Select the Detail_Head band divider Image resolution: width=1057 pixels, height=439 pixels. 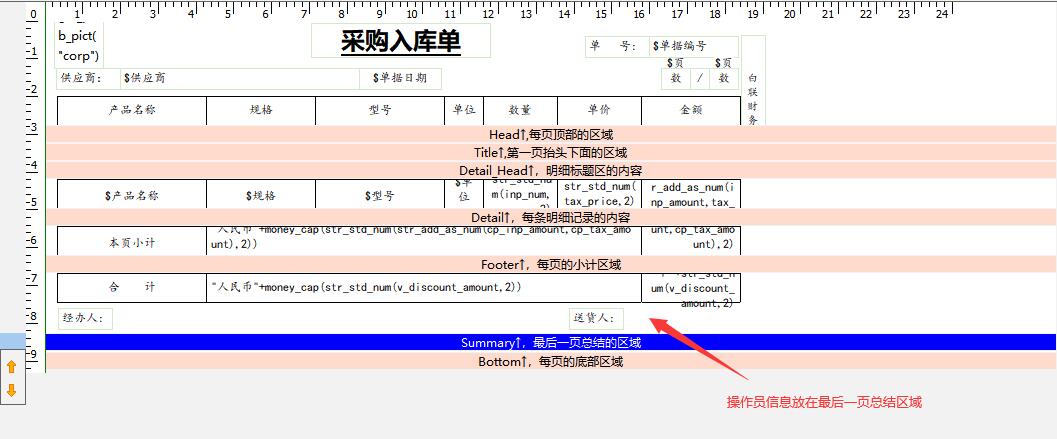550,171
